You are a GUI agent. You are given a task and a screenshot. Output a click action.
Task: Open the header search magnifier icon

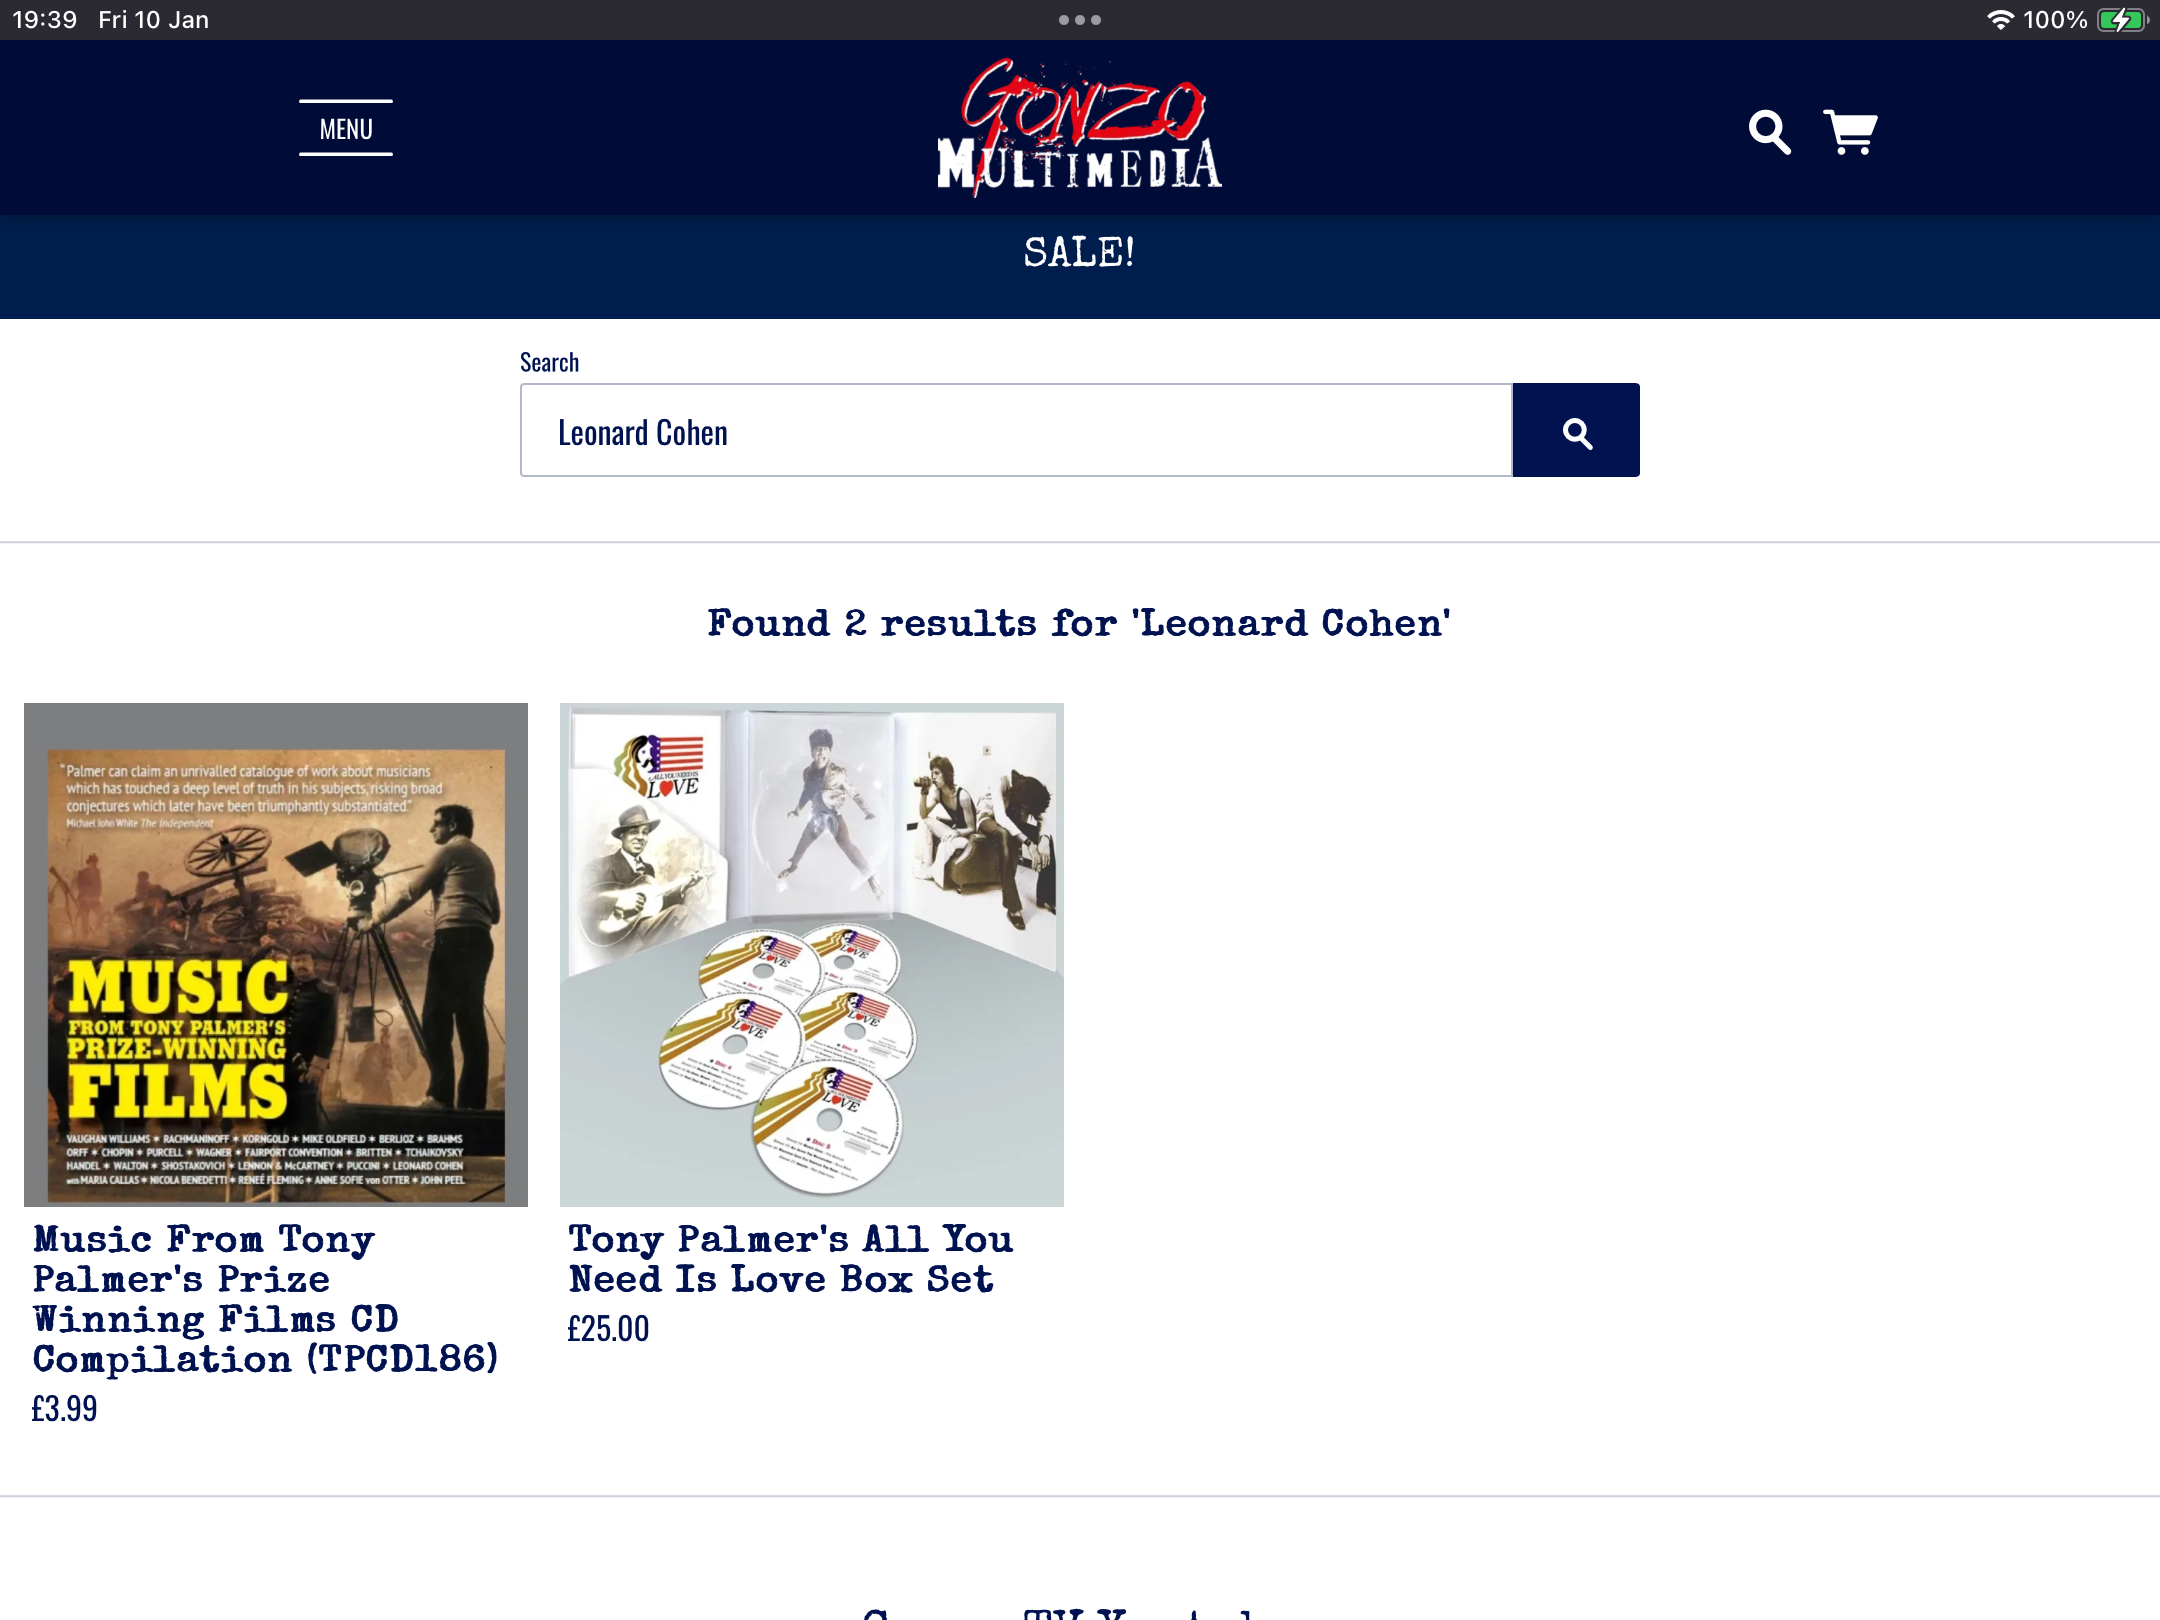[x=1769, y=132]
